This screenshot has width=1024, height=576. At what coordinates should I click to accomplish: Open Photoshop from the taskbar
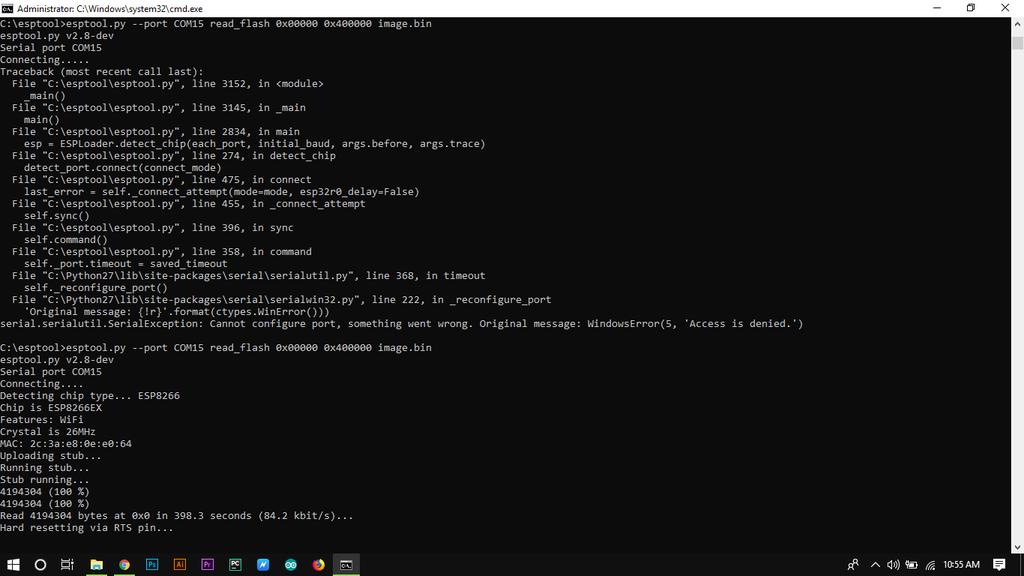[152, 564]
